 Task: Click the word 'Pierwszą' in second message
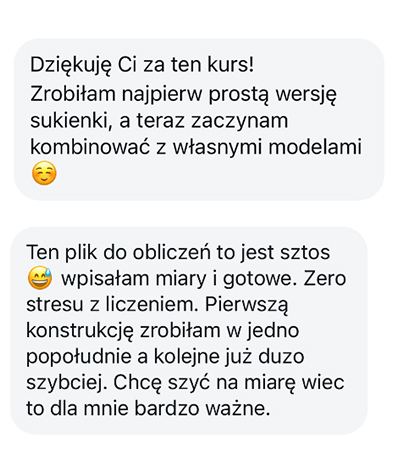(x=246, y=305)
